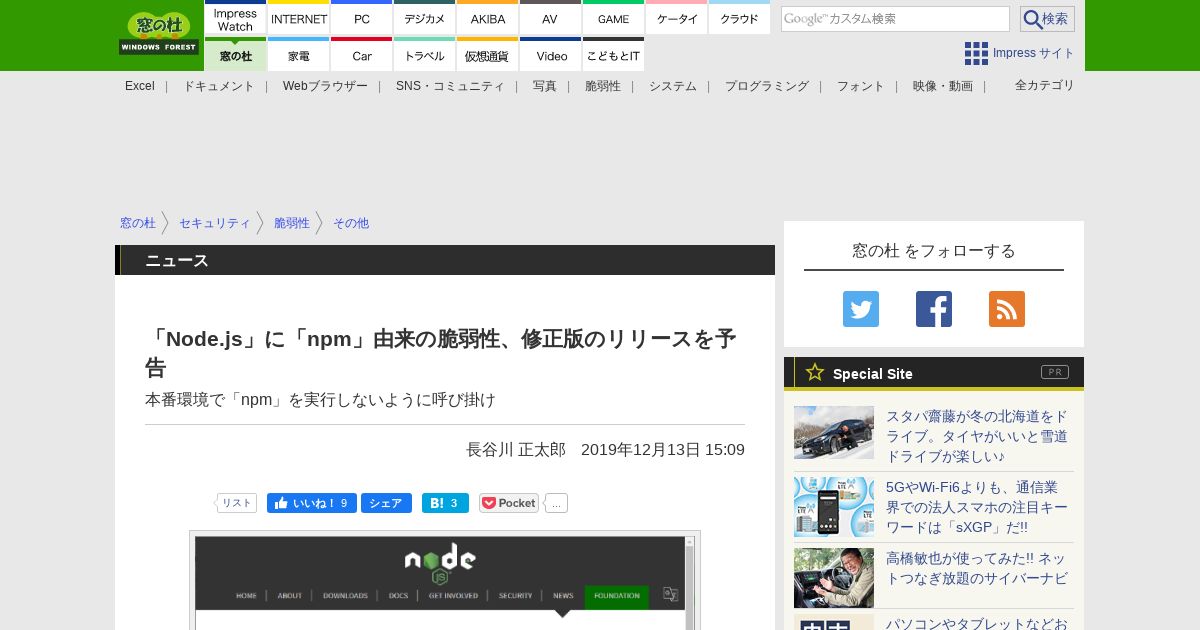Click the ニュース section header
1200x630 pixels.
[x=445, y=260]
